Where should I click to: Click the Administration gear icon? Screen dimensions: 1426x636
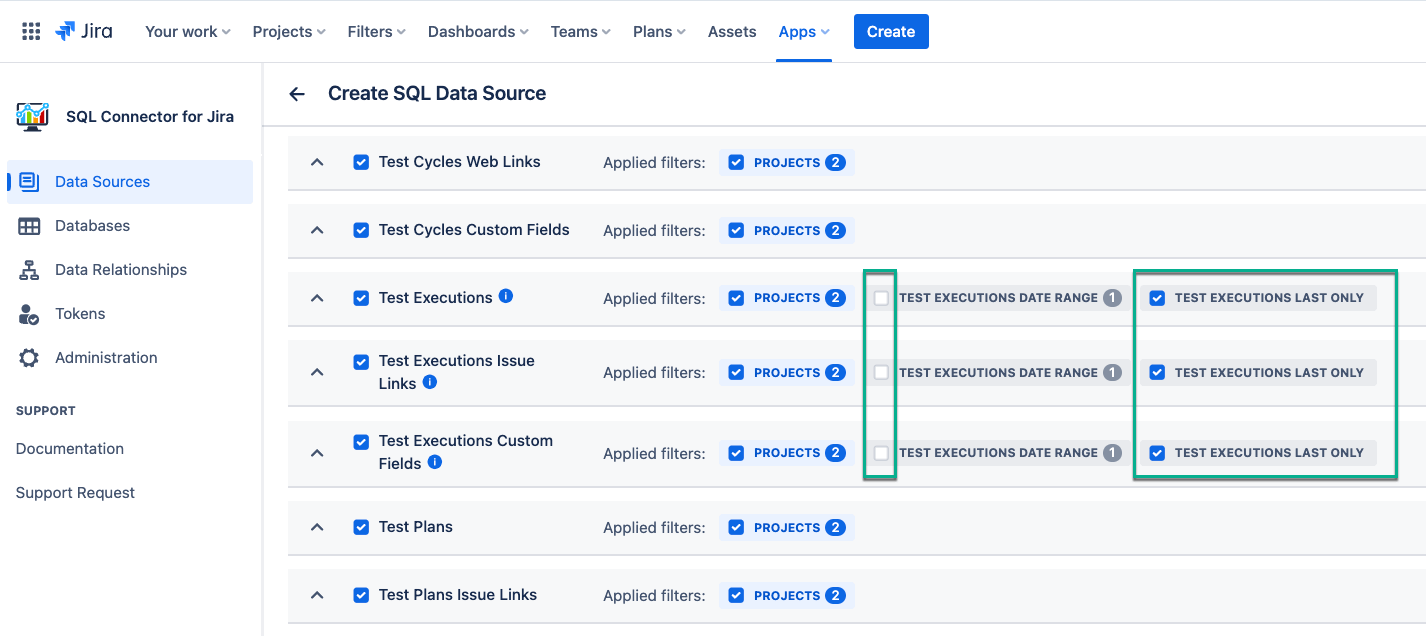pos(29,358)
